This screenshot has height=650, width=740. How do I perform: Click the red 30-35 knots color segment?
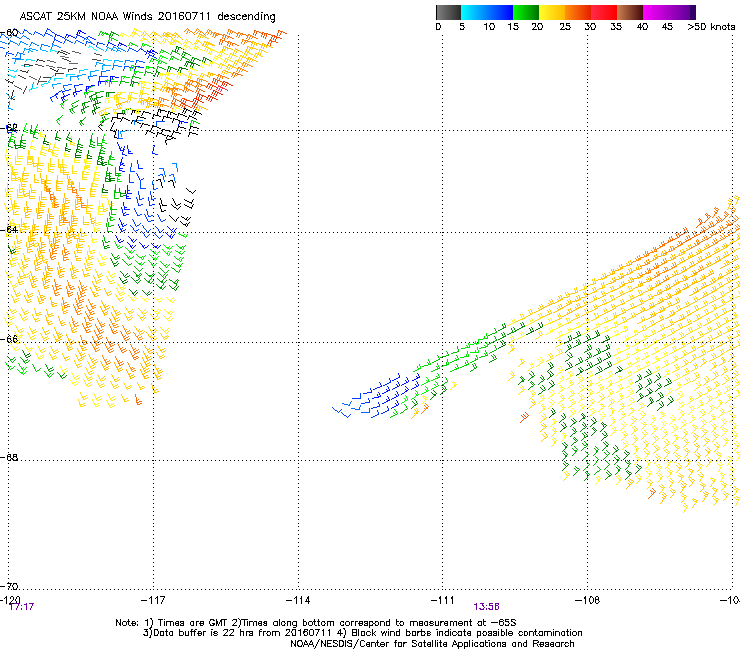click(x=604, y=12)
